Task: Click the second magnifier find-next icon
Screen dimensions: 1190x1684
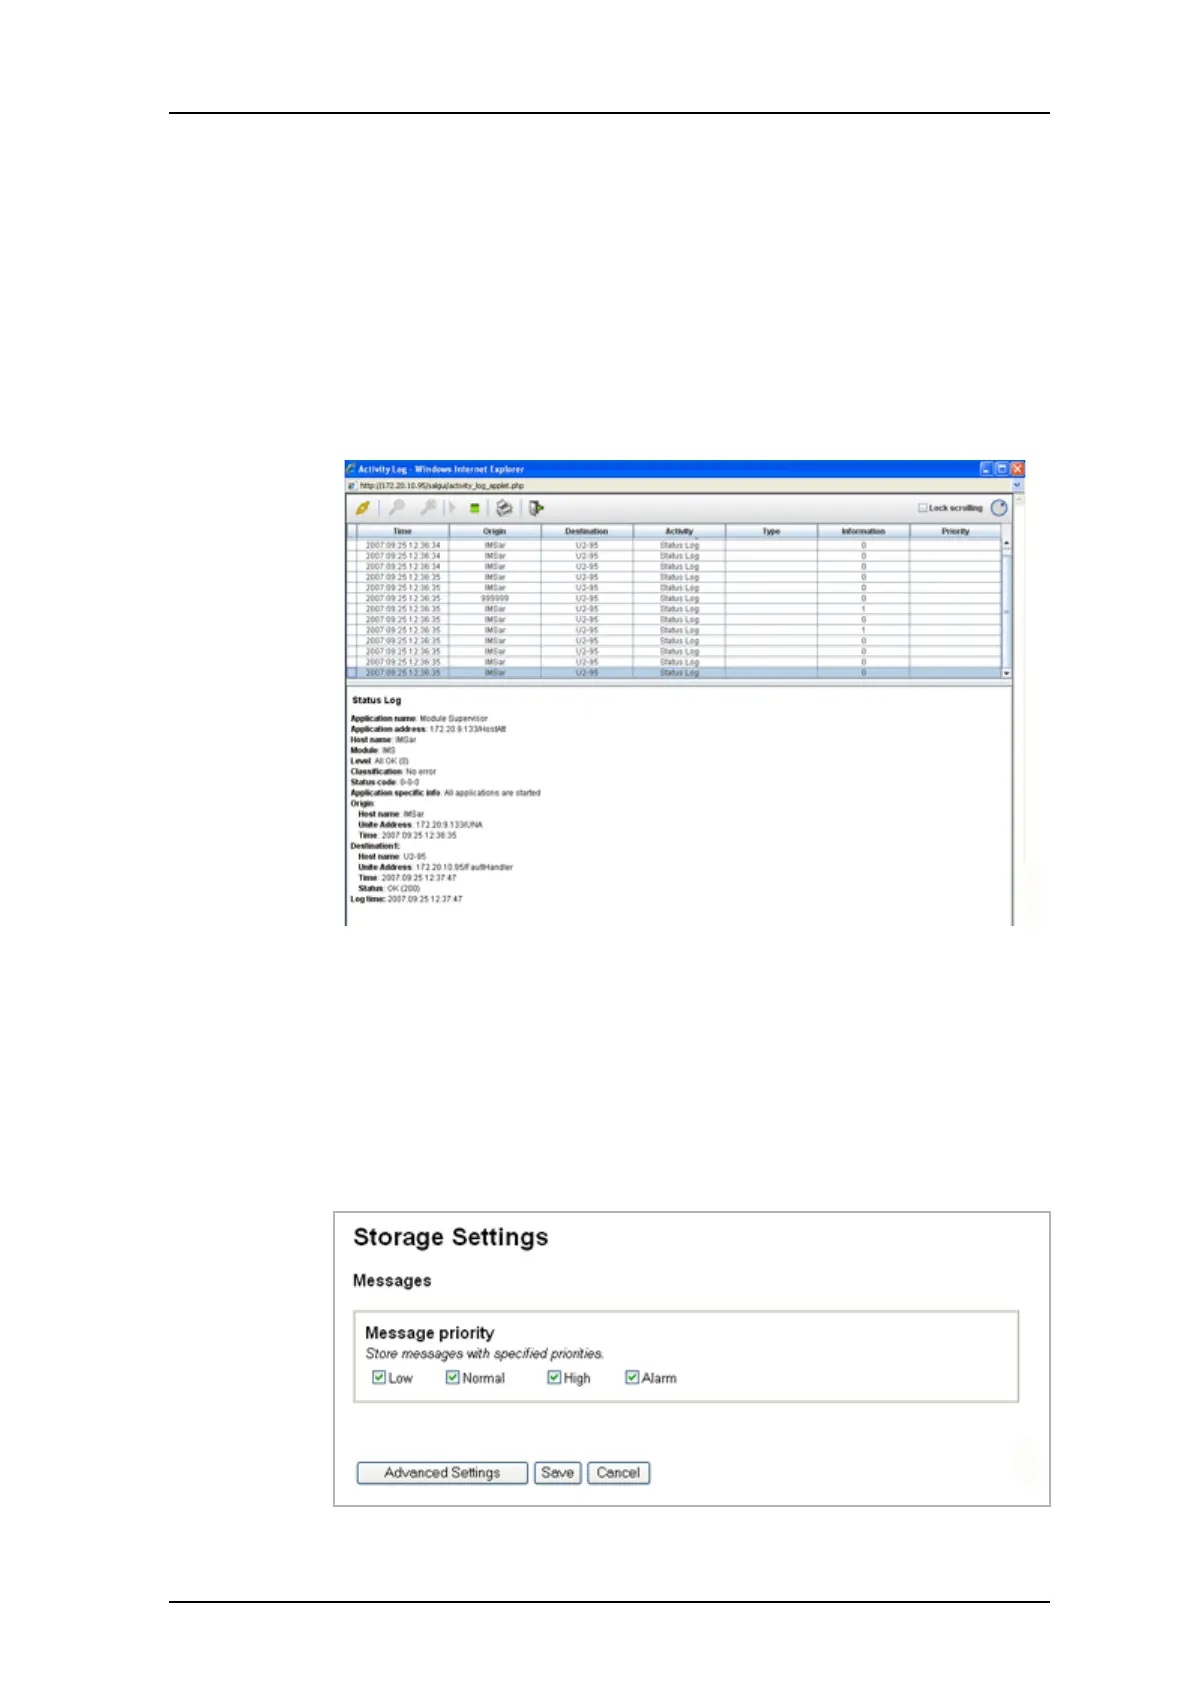Action: 428,508
